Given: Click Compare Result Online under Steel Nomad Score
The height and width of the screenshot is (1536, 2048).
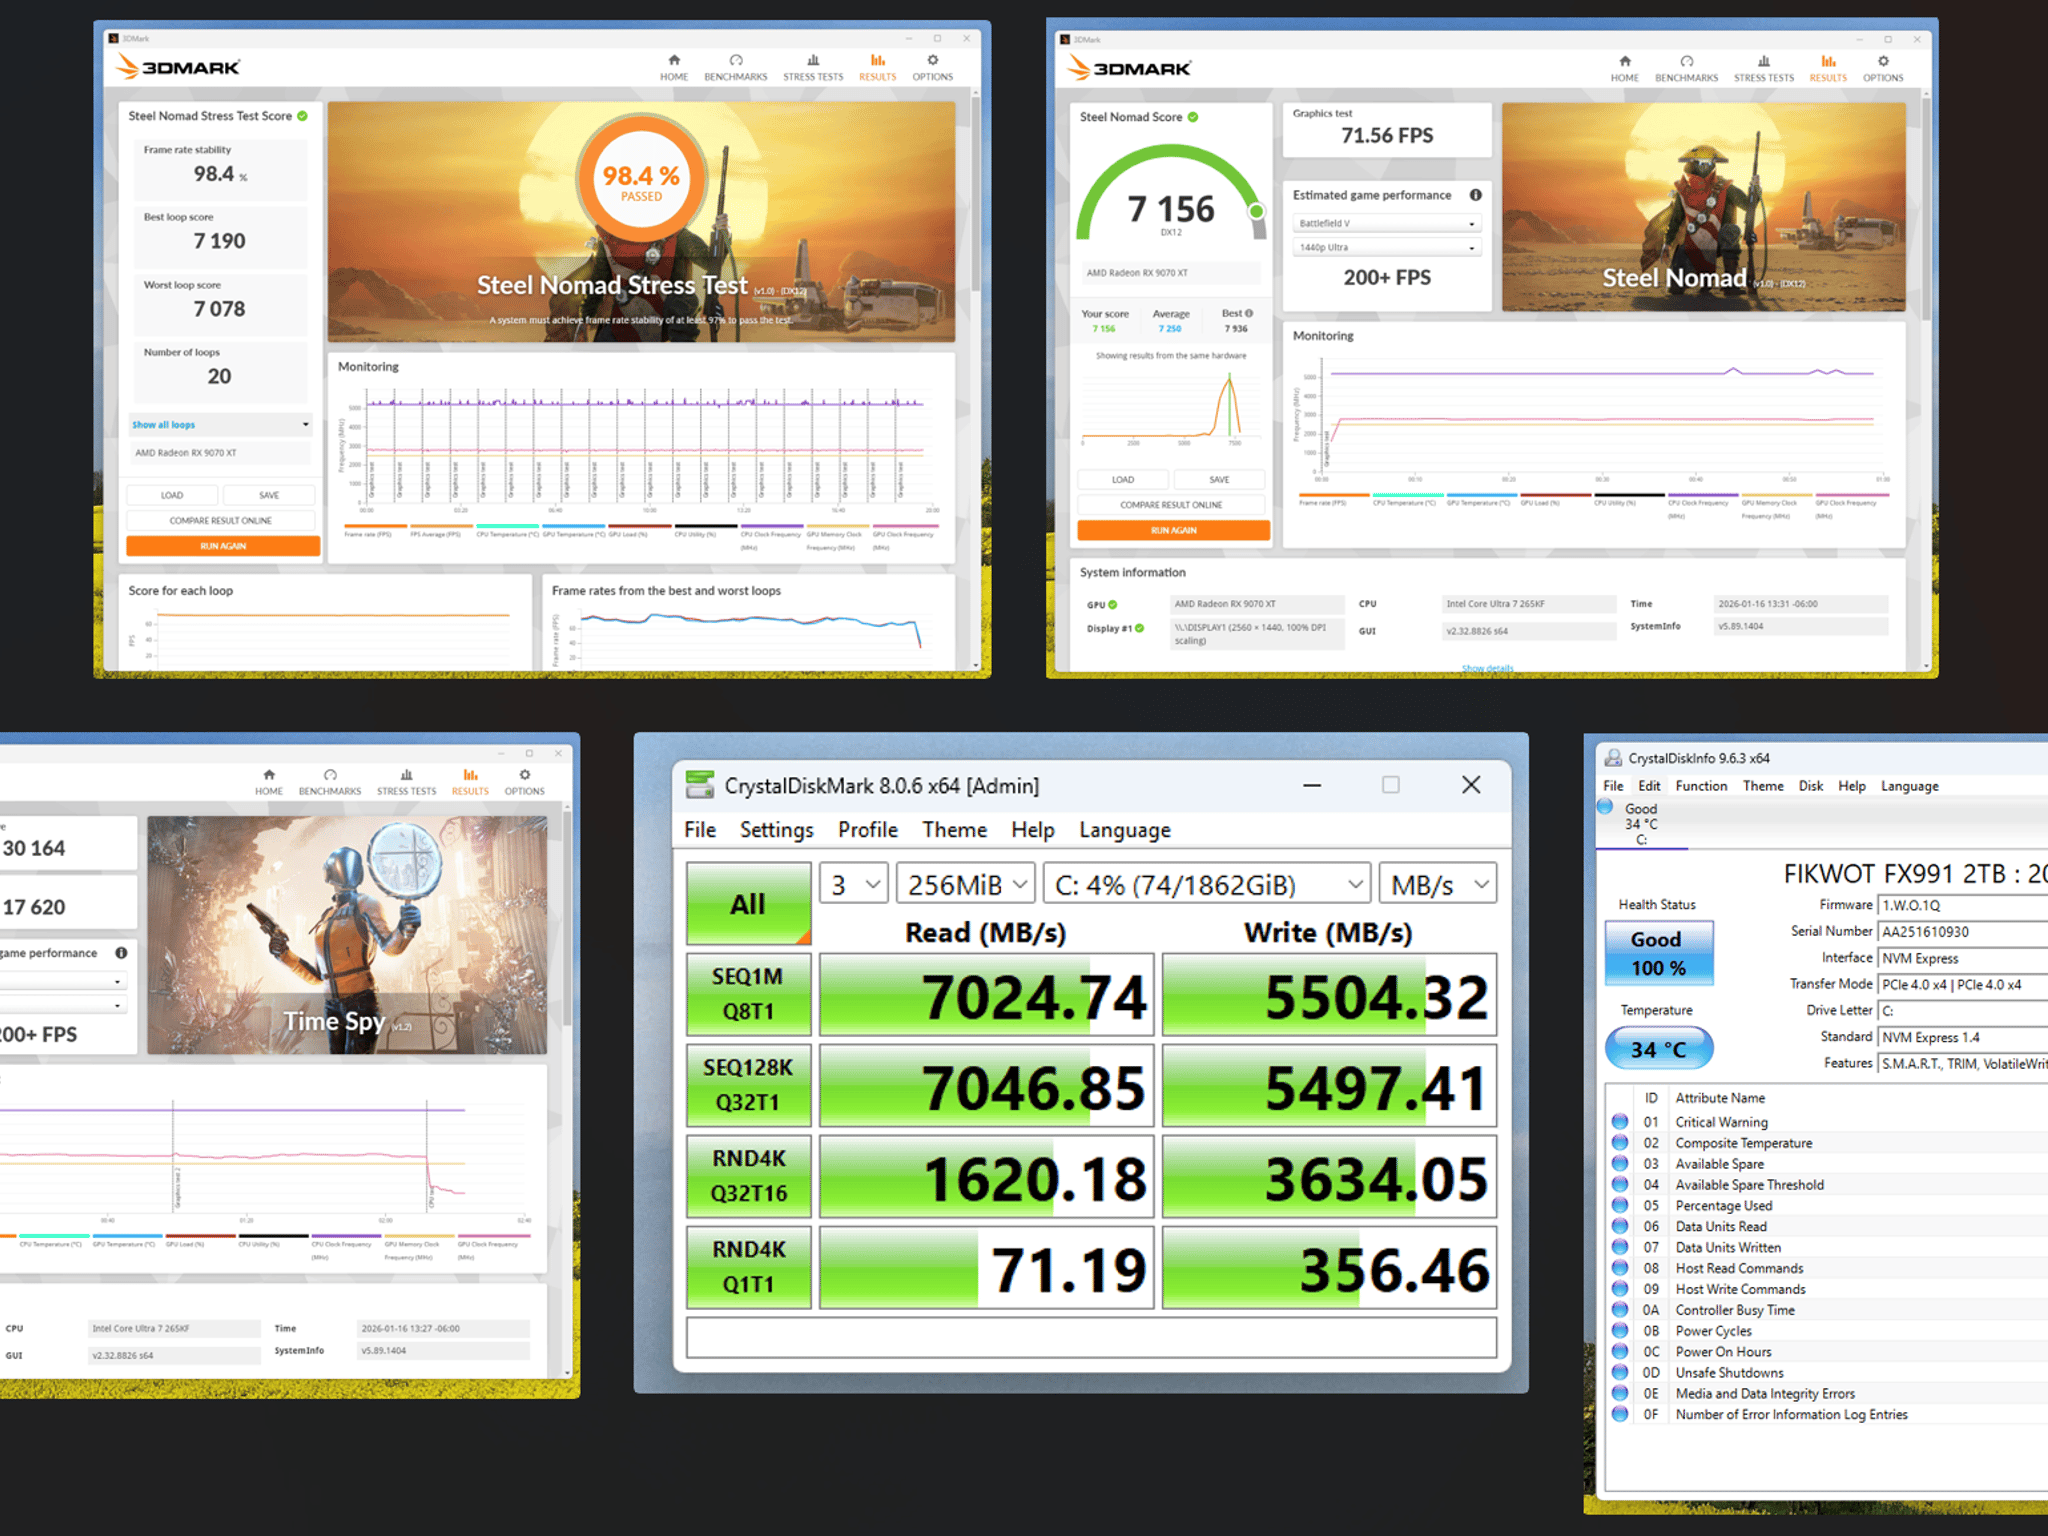Looking at the screenshot, I should (1173, 505).
